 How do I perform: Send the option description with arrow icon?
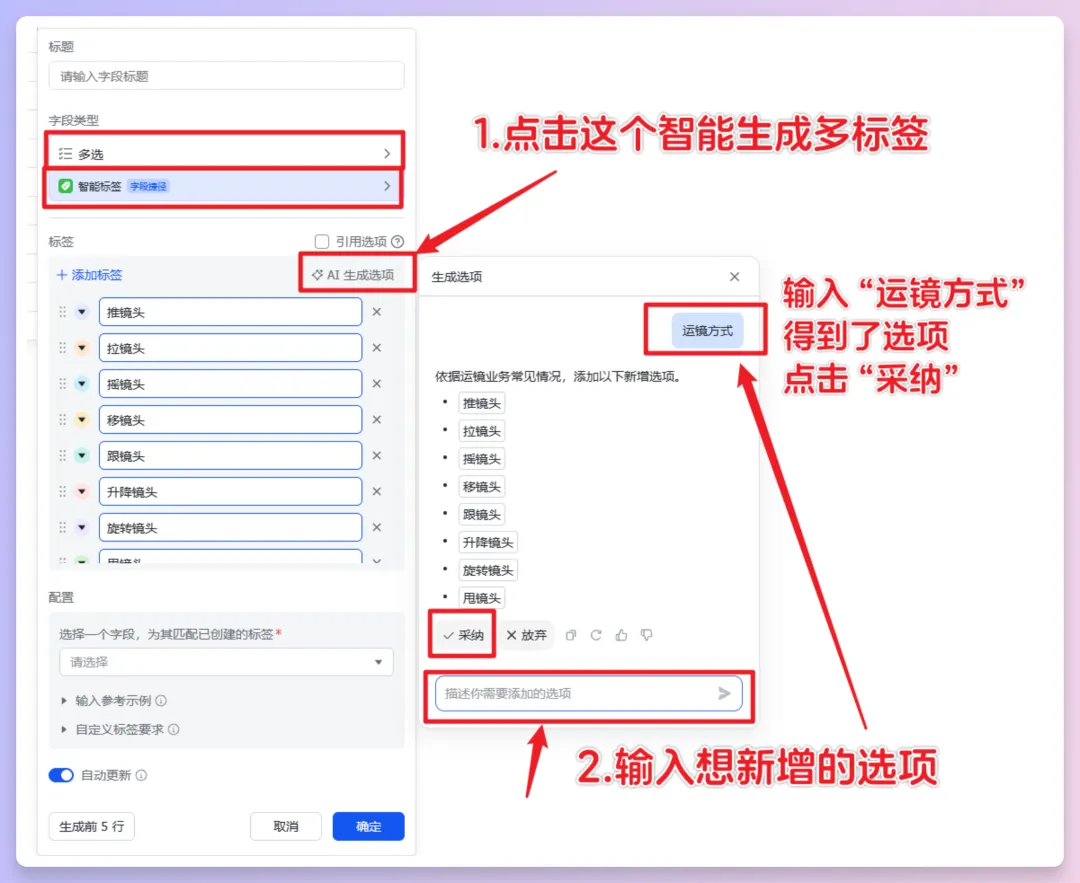click(726, 693)
